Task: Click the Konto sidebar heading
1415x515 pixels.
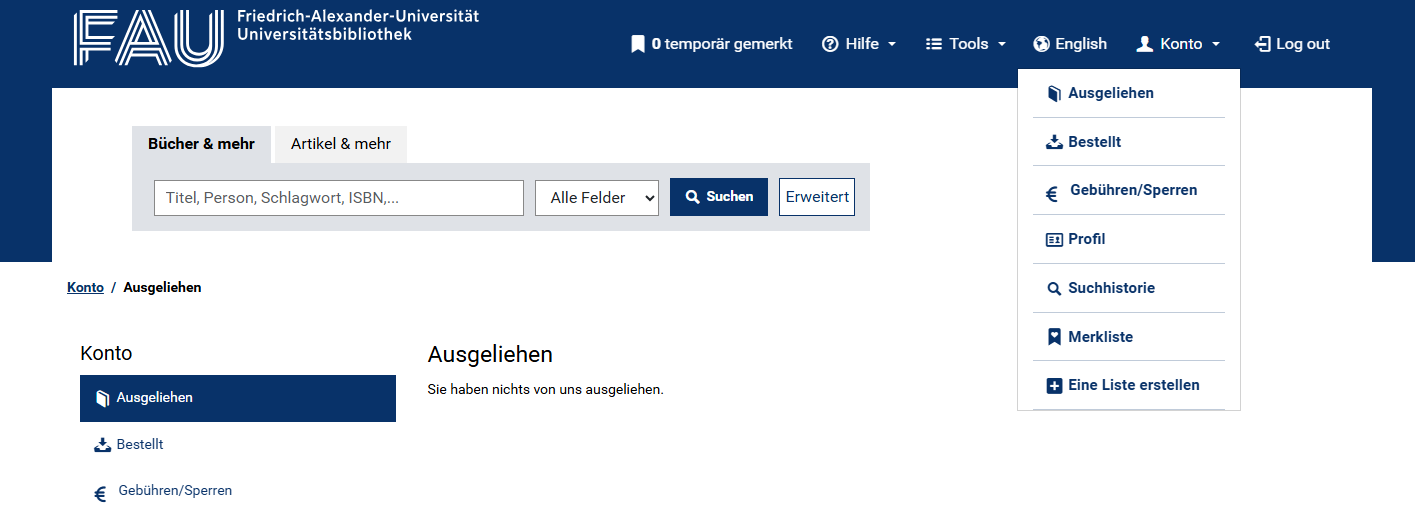Action: pos(106,353)
